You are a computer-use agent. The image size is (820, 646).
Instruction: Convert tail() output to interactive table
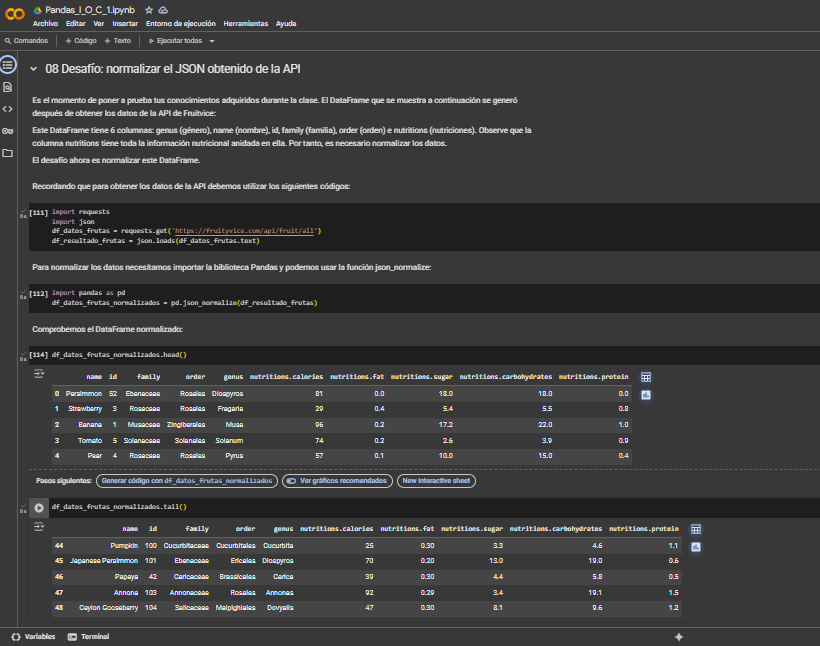click(x=696, y=529)
